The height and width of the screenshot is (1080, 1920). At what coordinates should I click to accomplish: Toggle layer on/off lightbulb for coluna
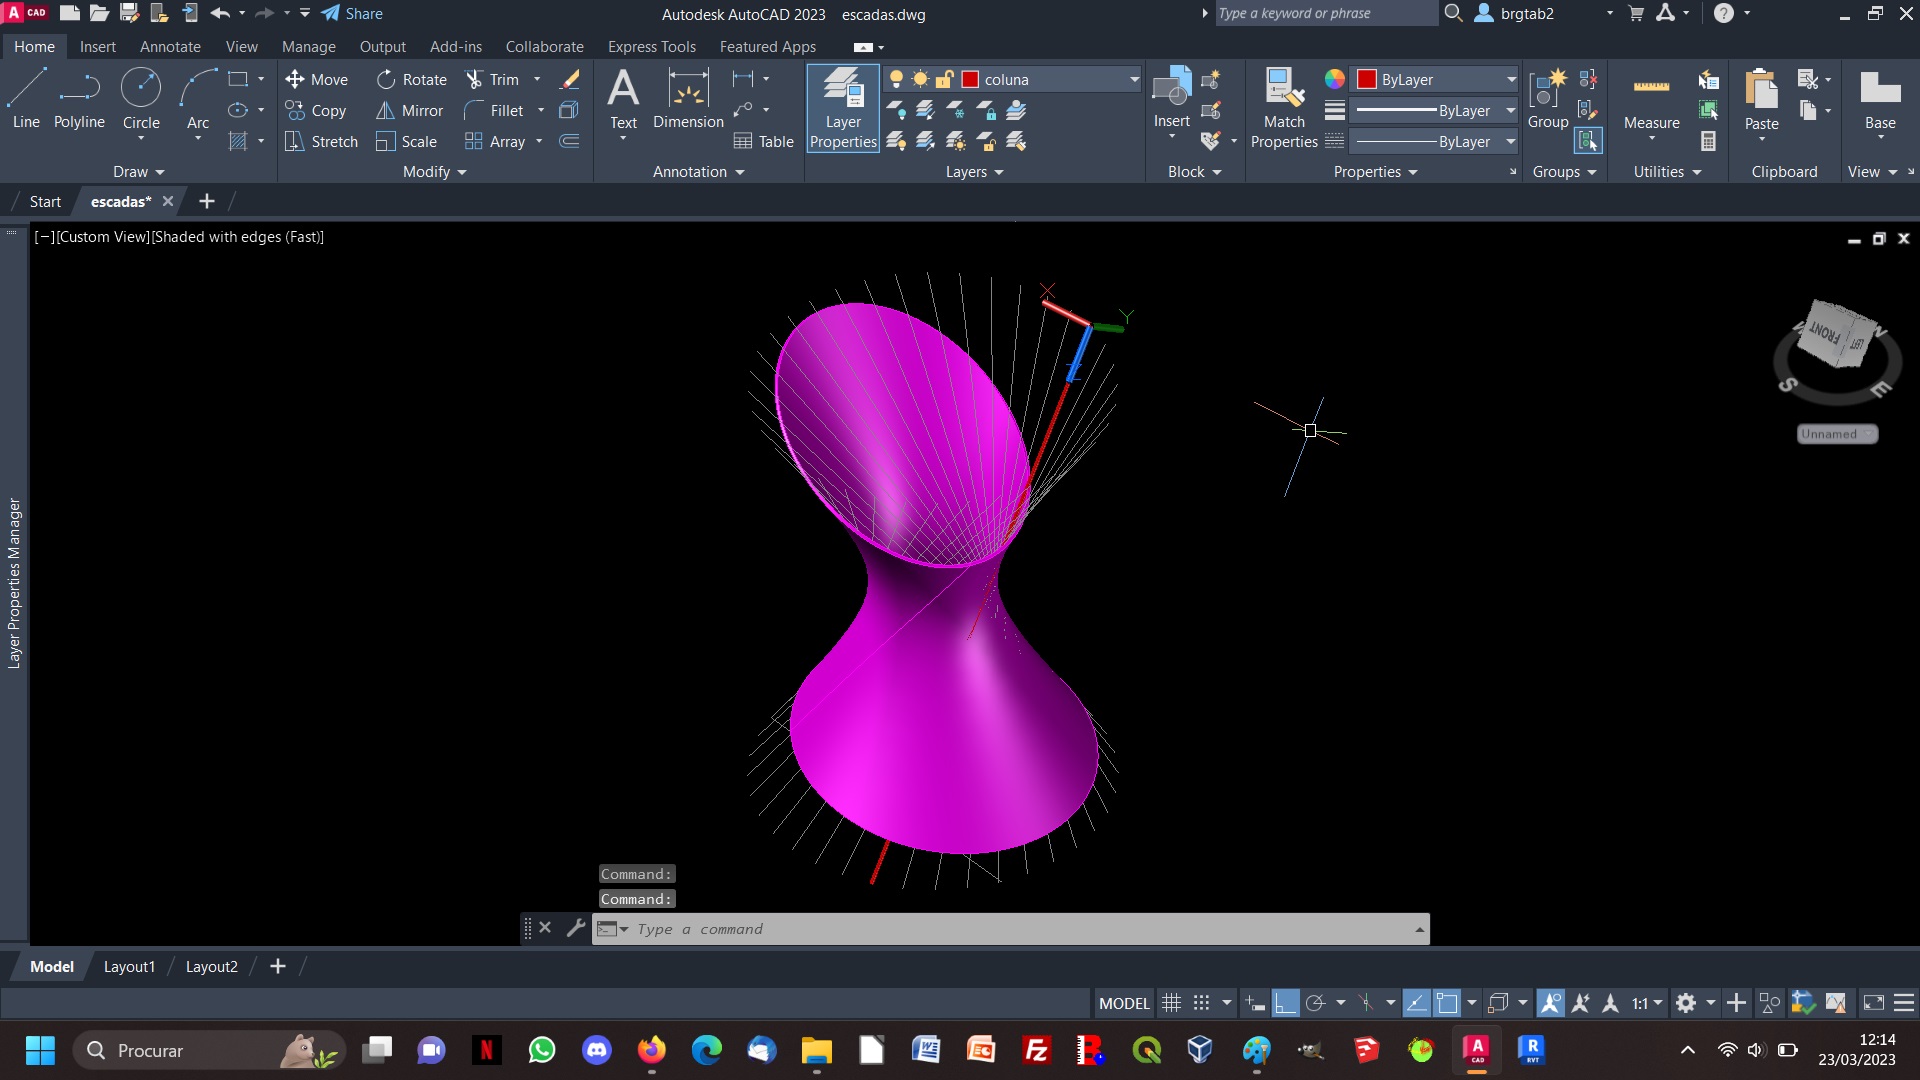click(x=897, y=79)
